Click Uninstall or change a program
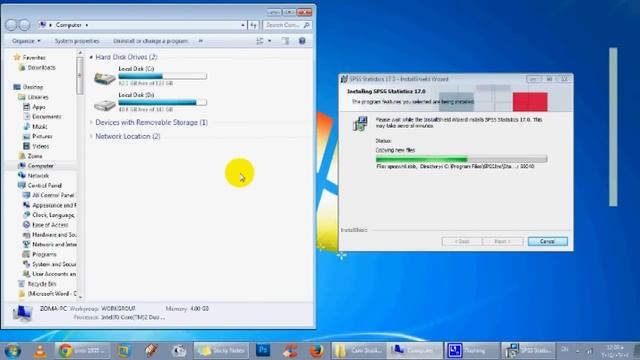Image resolution: width=640 pixels, height=360 pixels. (150, 41)
